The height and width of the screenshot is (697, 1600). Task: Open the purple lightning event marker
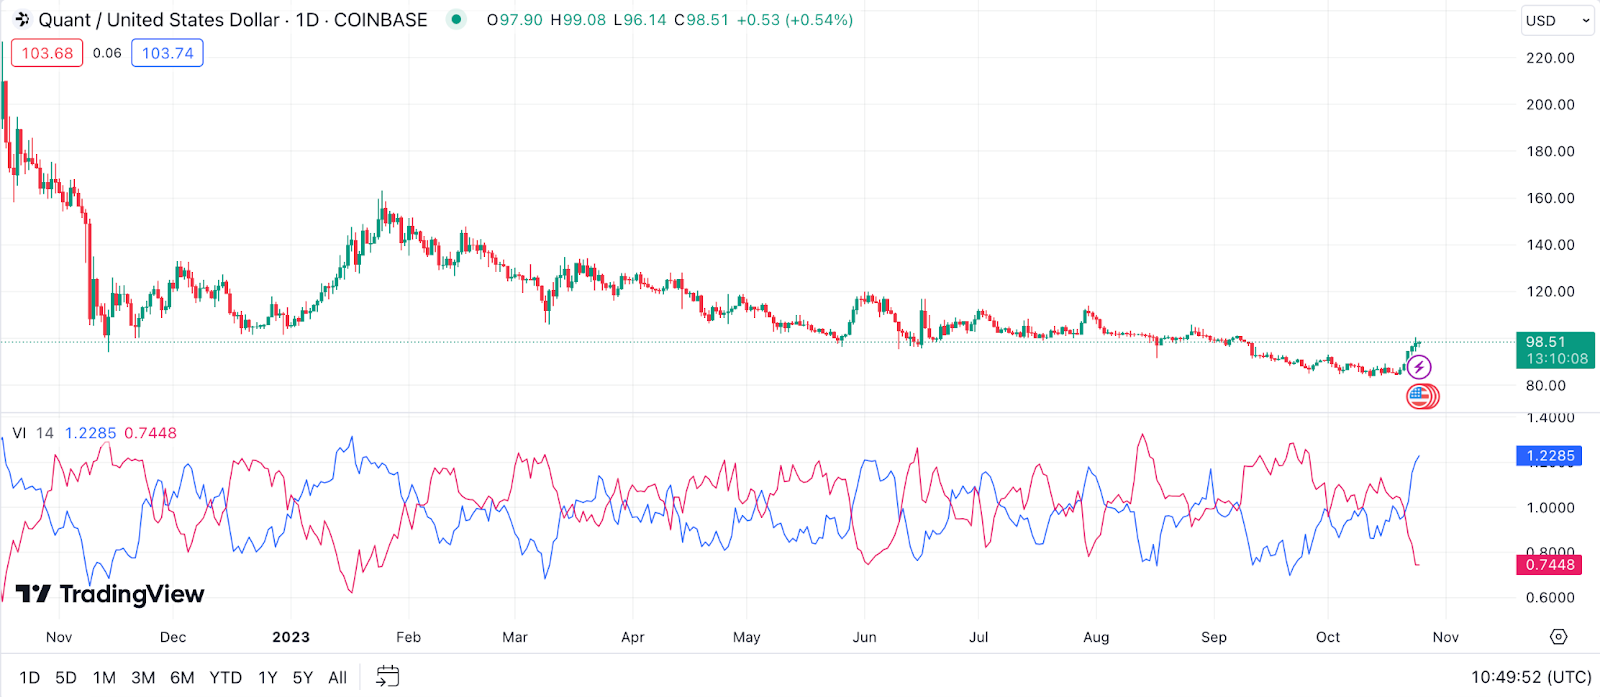click(1419, 367)
